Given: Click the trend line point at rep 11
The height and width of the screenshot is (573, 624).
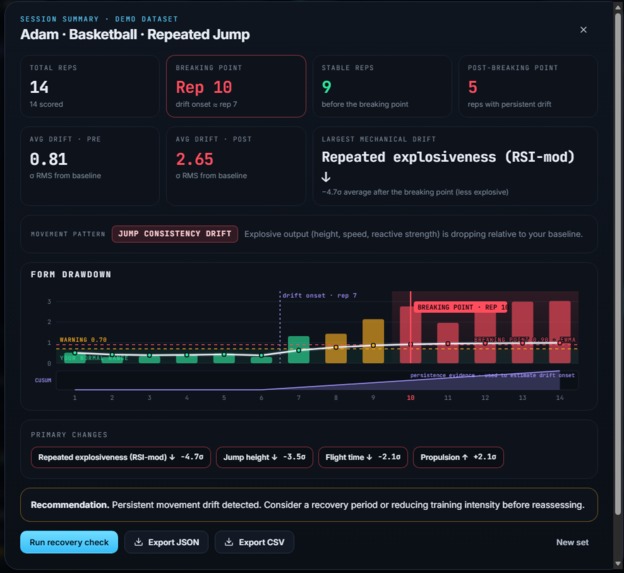Looking at the screenshot, I should pyautogui.click(x=448, y=343).
